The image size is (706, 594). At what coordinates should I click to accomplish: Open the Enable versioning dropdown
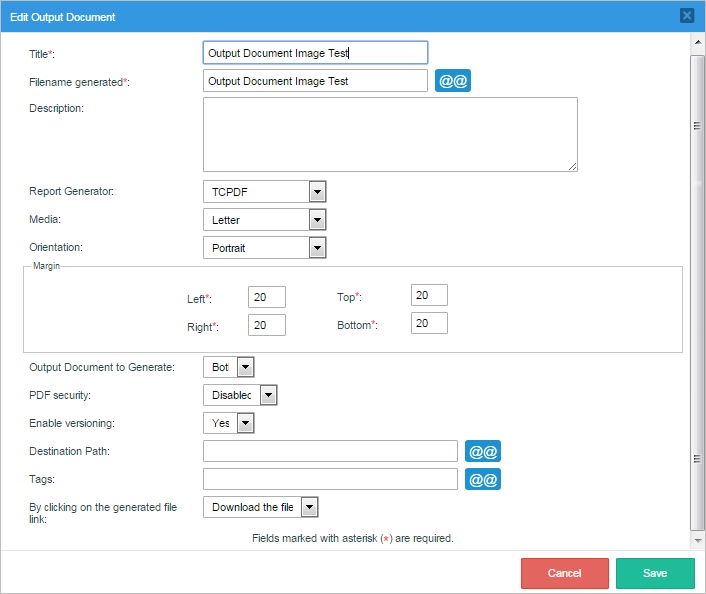tap(229, 423)
